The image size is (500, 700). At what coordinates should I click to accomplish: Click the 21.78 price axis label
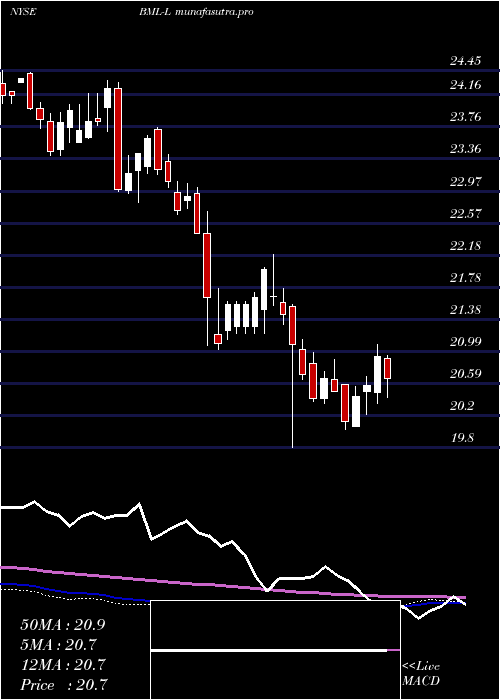[465, 278]
